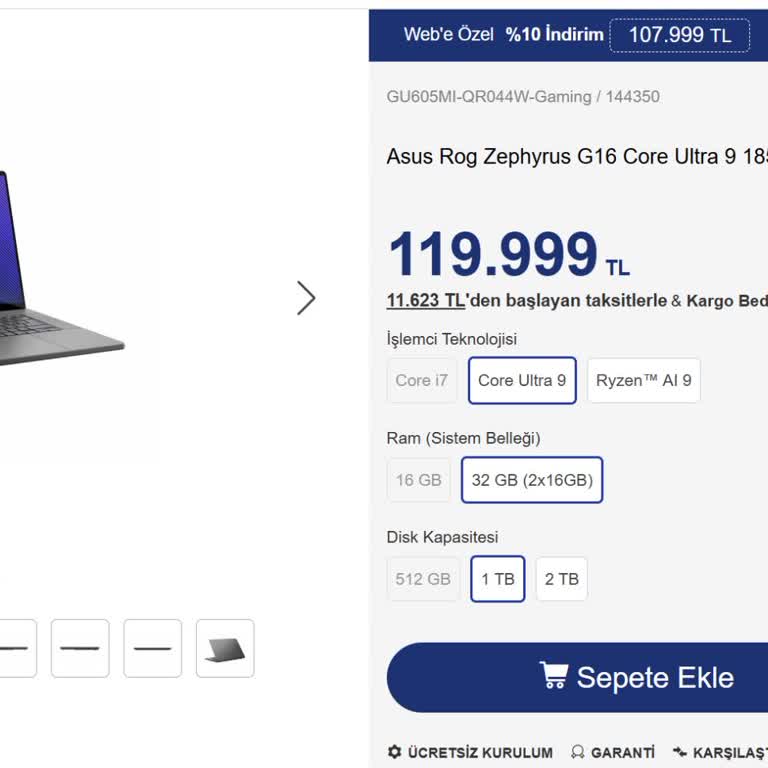The width and height of the screenshot is (768, 768).
Task: Choose the 32 GB (2x16GB) RAM option
Action: [532, 480]
